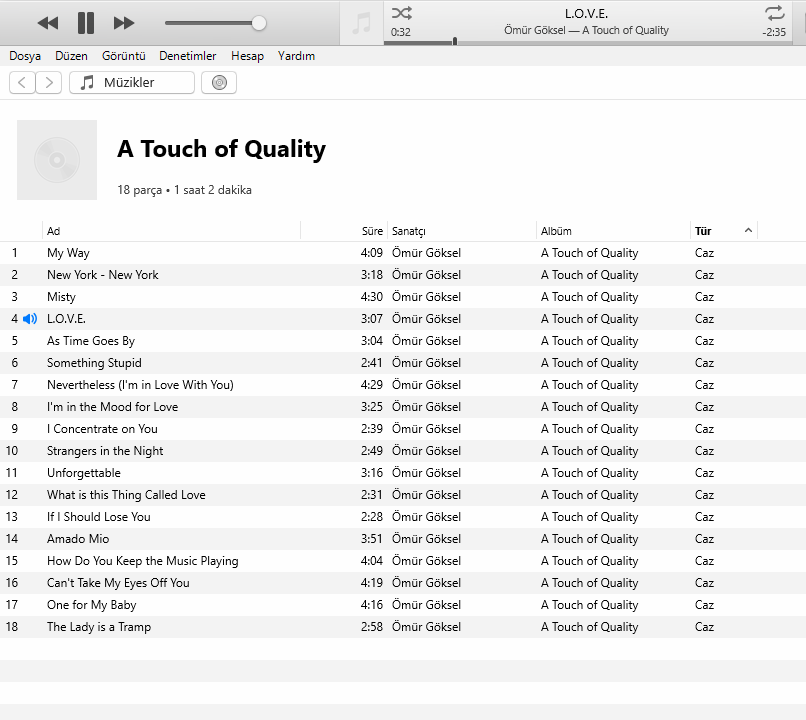
Task: Click duration 2:58 of The Lady is a Tramp
Action: (x=372, y=627)
